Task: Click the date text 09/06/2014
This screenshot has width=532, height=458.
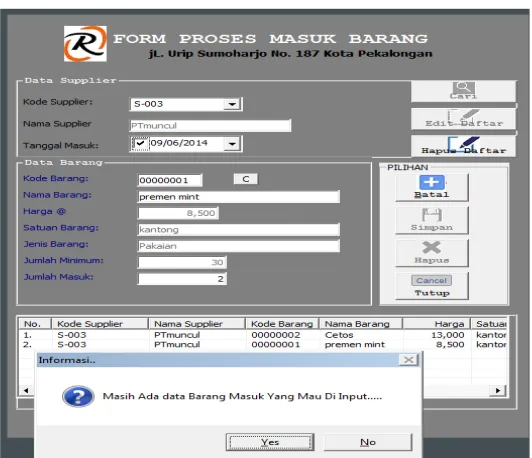Action: tap(179, 143)
